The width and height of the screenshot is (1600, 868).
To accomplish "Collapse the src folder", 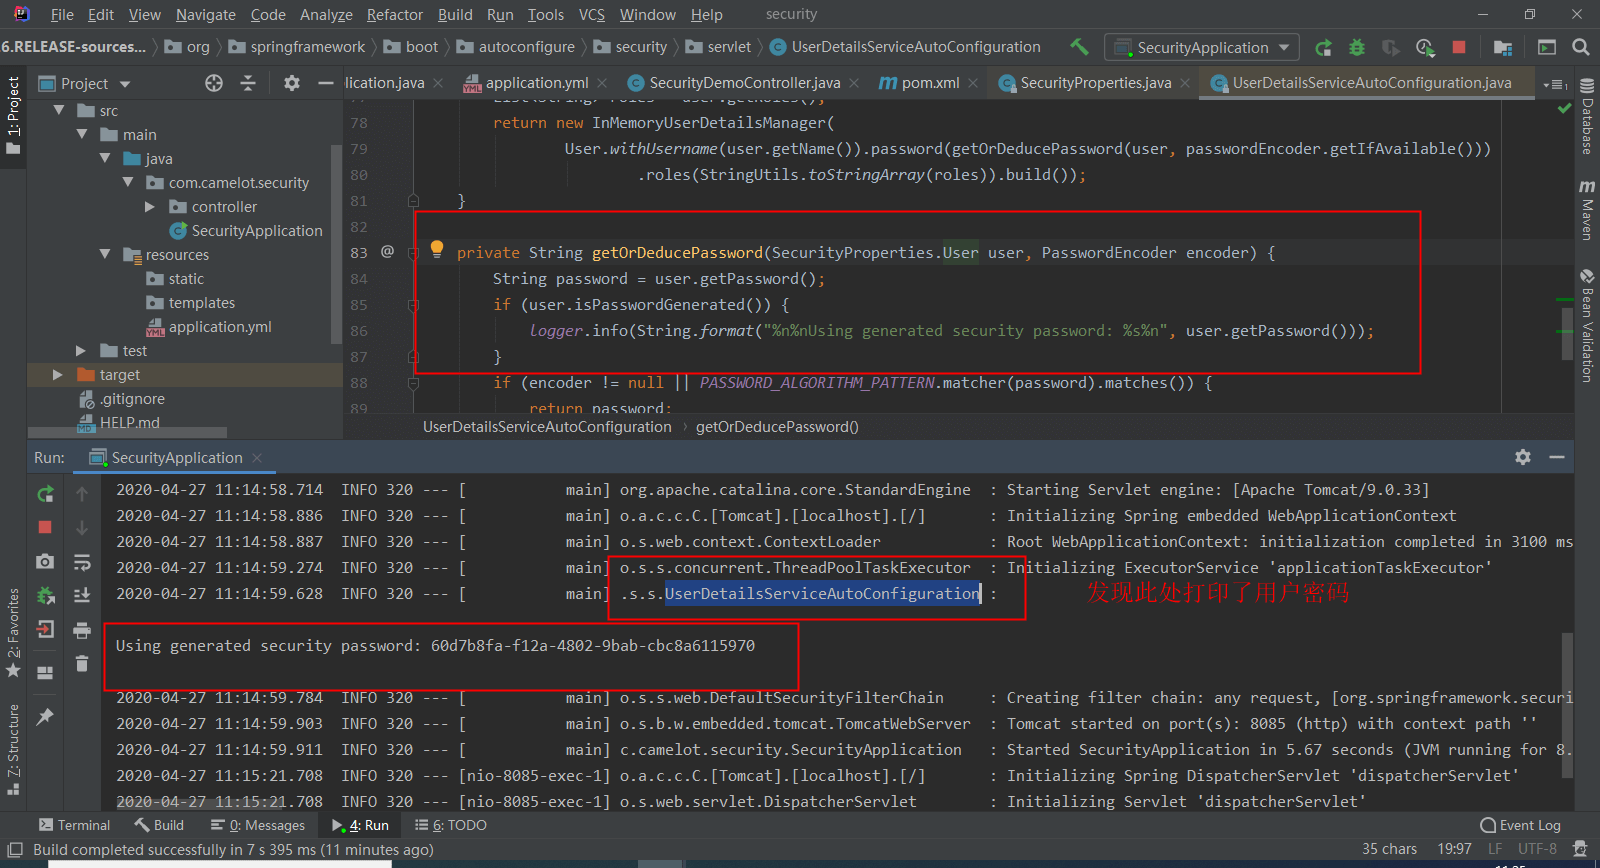I will tap(59, 110).
